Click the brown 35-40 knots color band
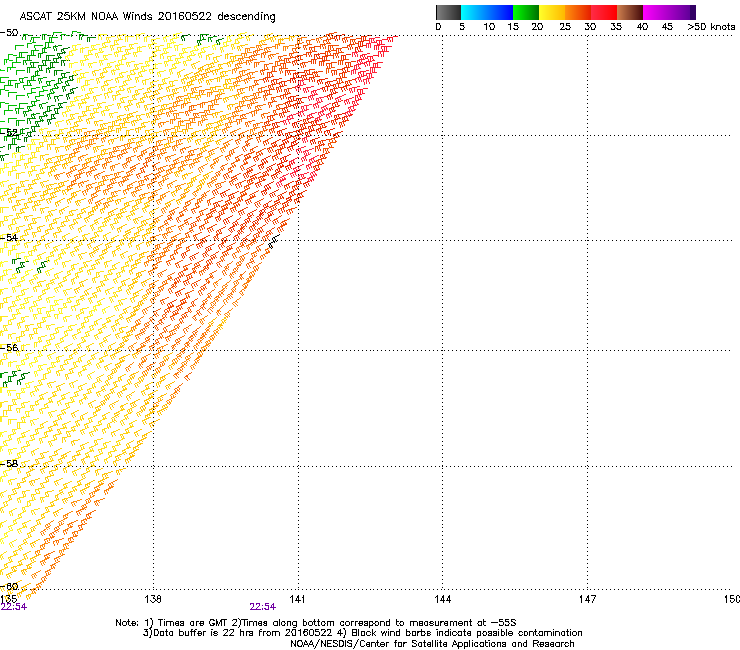Screen dimensions: 740x650 tap(630, 12)
